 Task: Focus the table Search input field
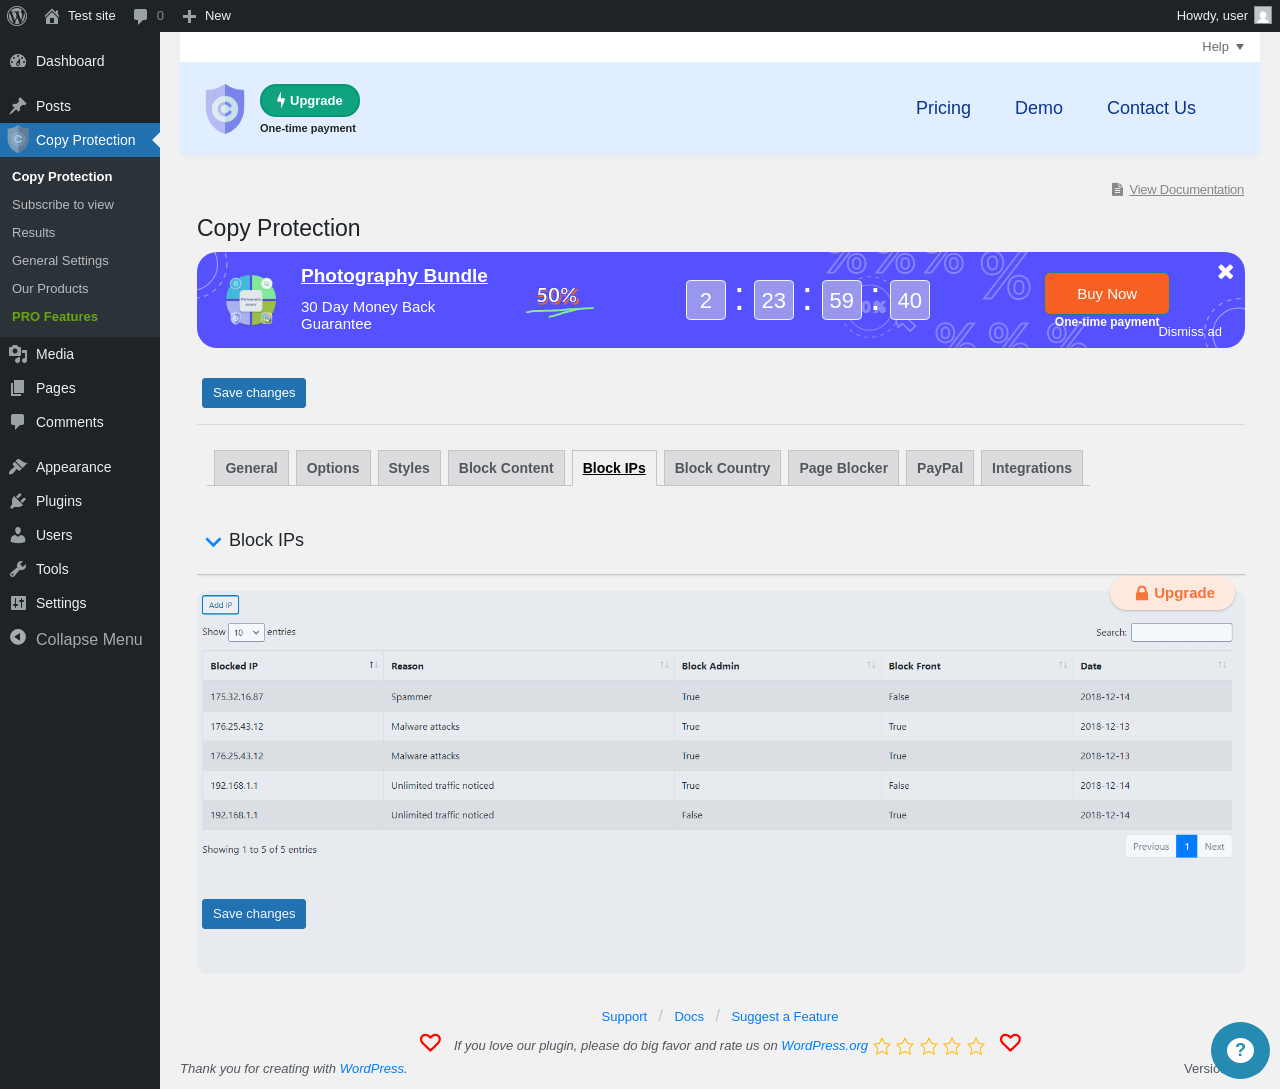(1181, 632)
